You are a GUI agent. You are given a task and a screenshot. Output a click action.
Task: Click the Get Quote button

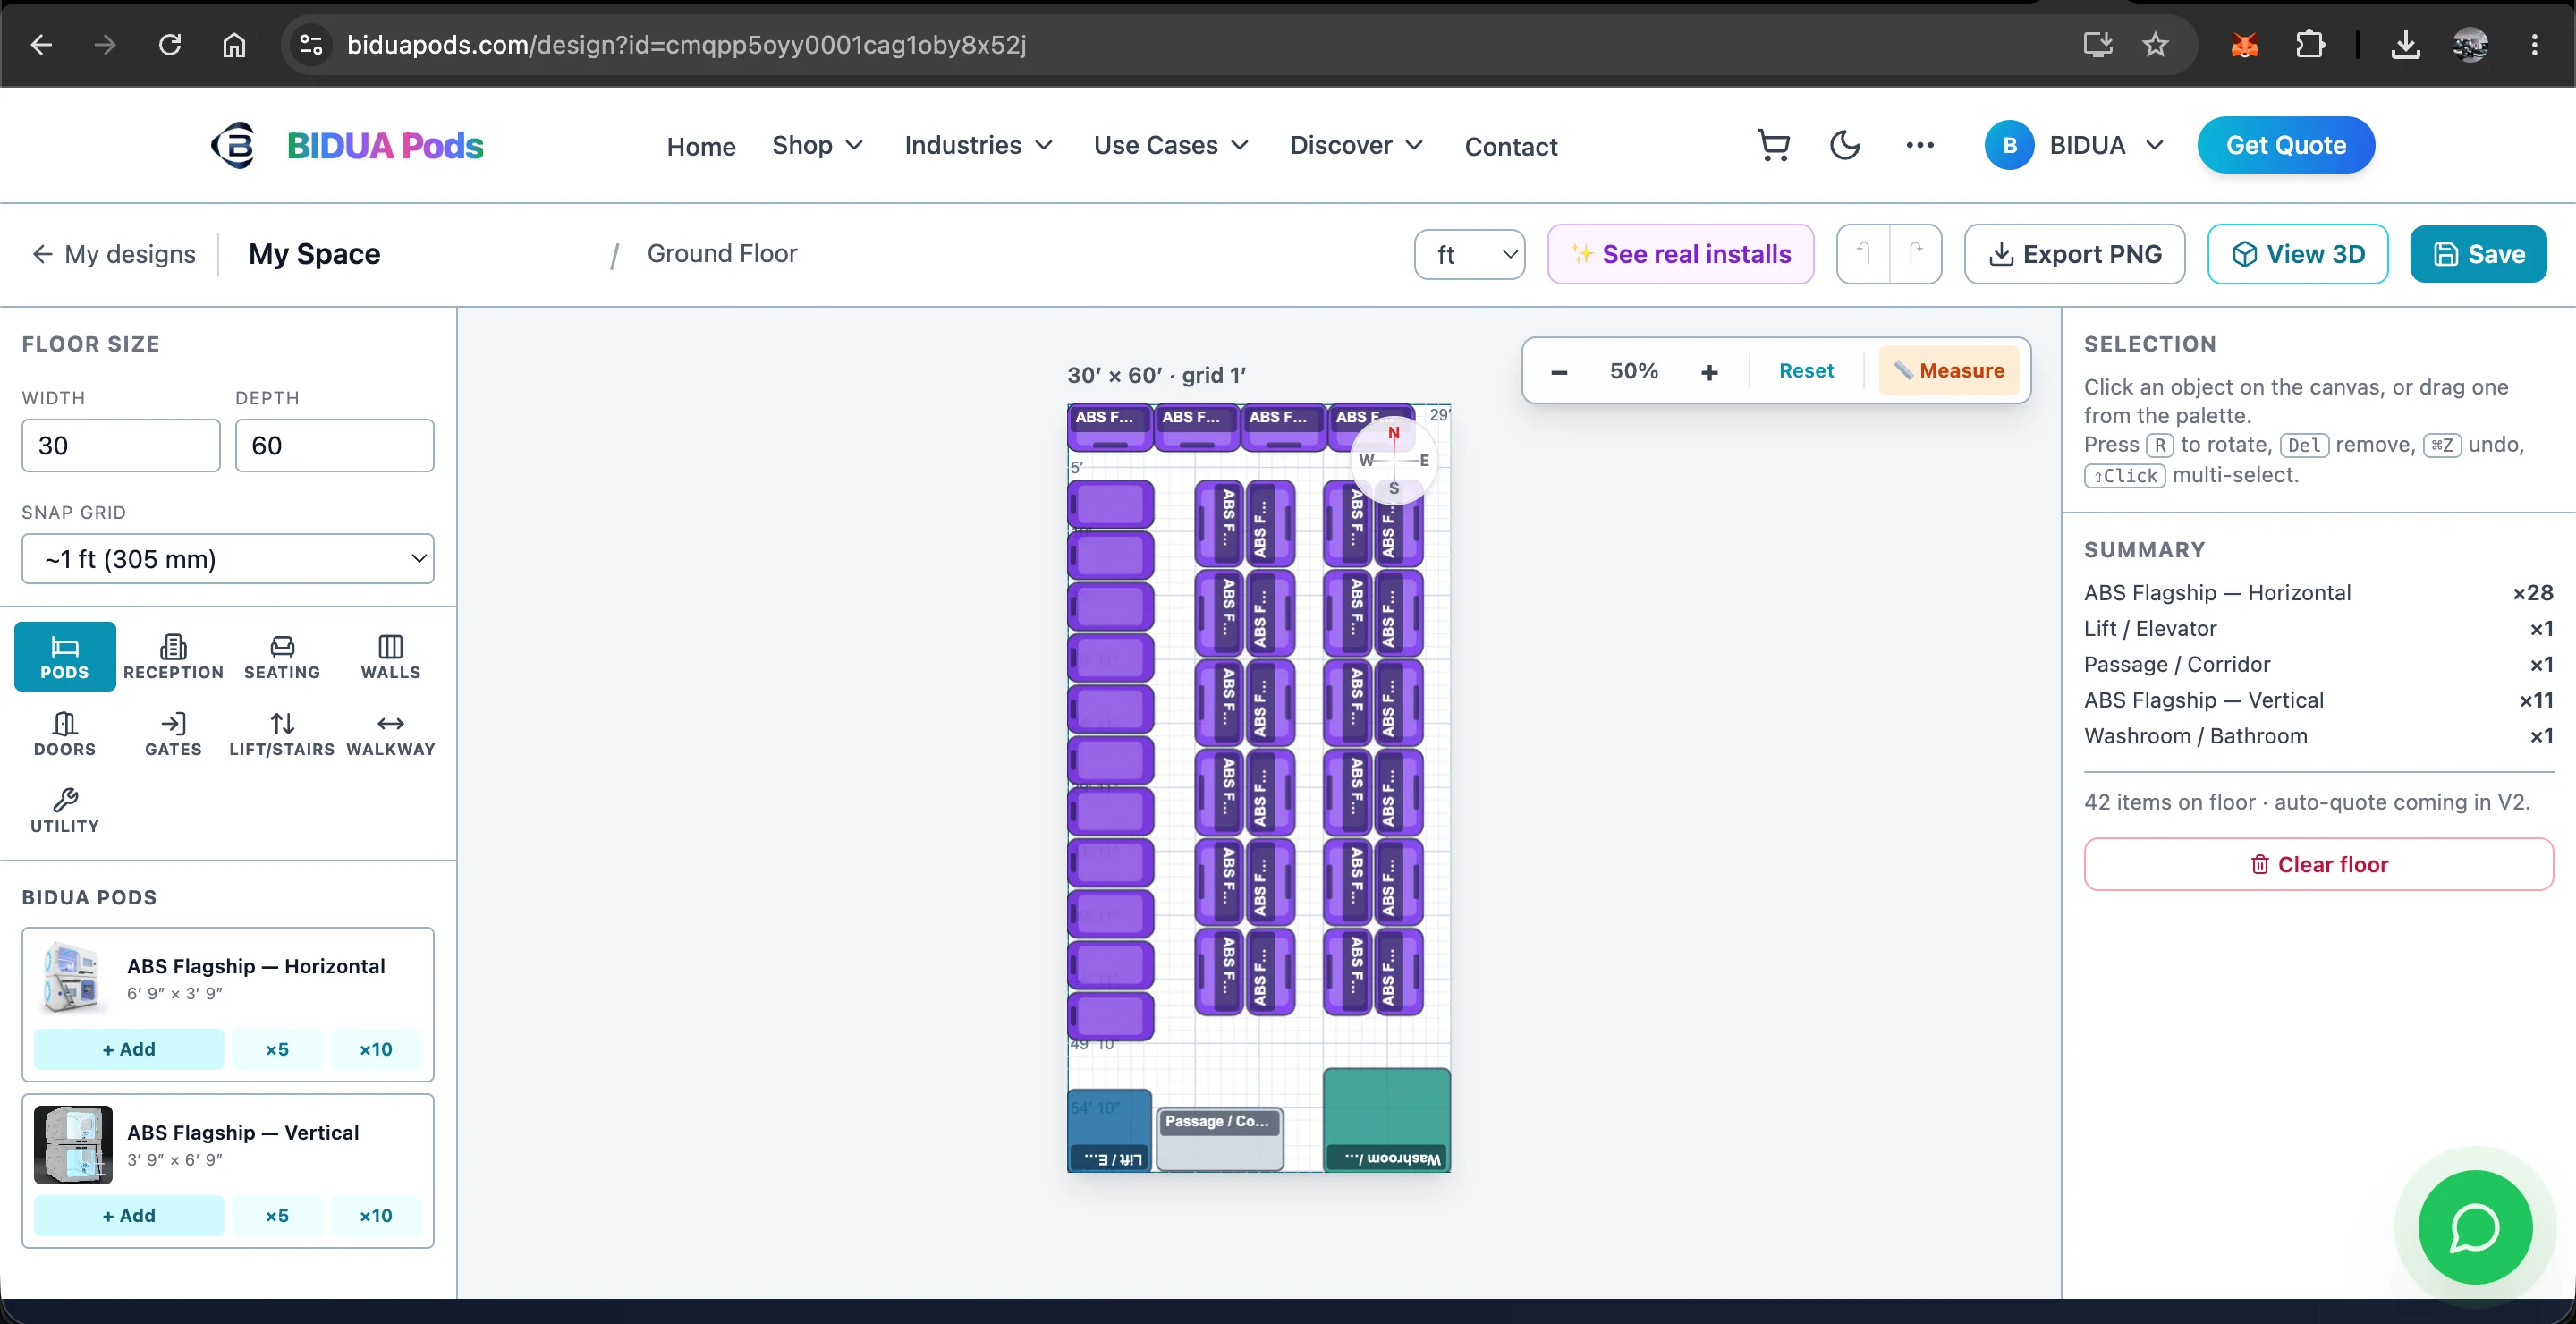pos(2285,145)
